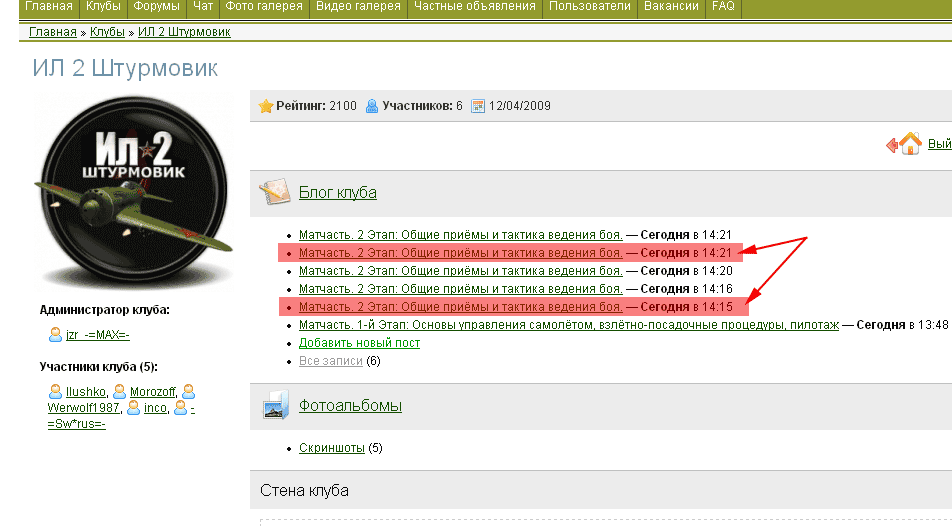Viewport: 952px width, 526px height.
Task: Click the Выйти link near home icon
Action: pos(939,144)
